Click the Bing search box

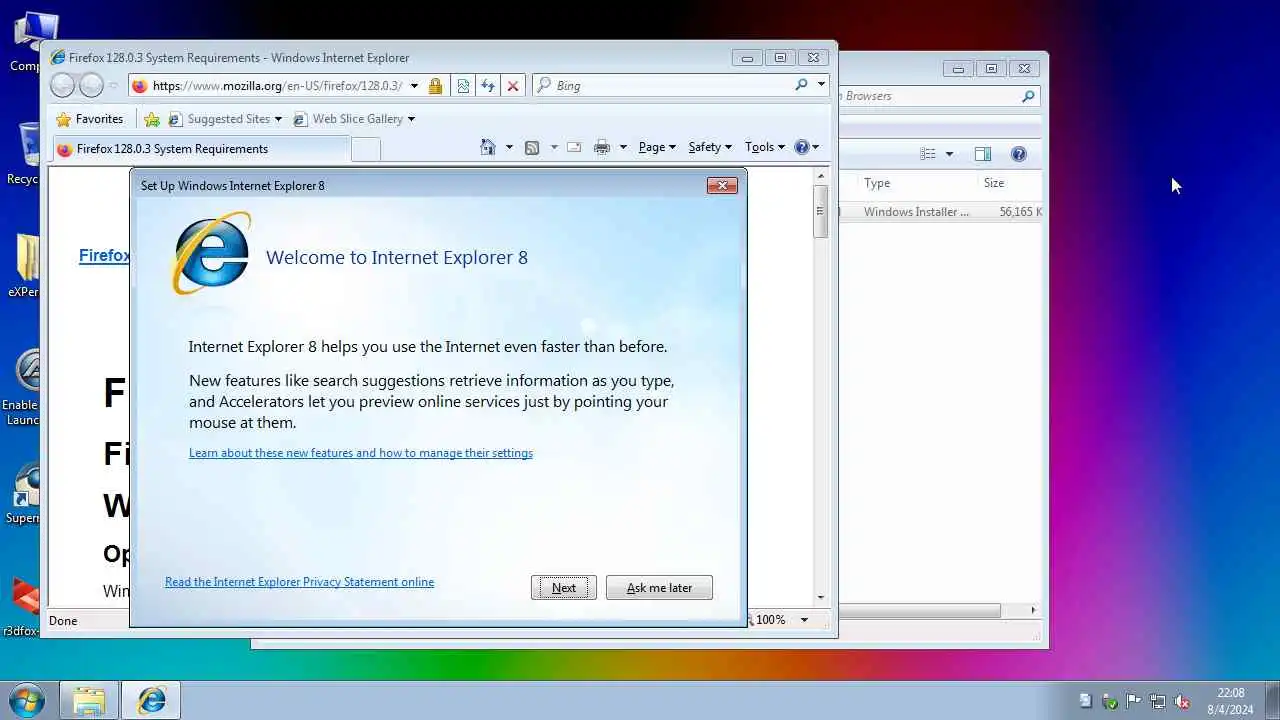pyautogui.click(x=670, y=86)
